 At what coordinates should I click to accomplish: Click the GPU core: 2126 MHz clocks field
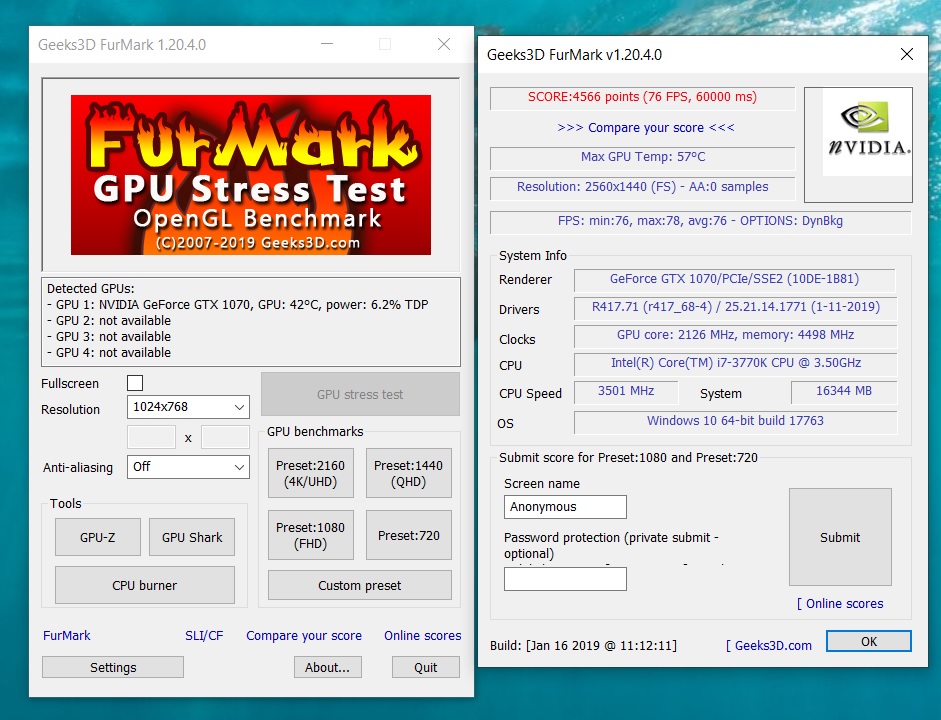[x=735, y=336]
